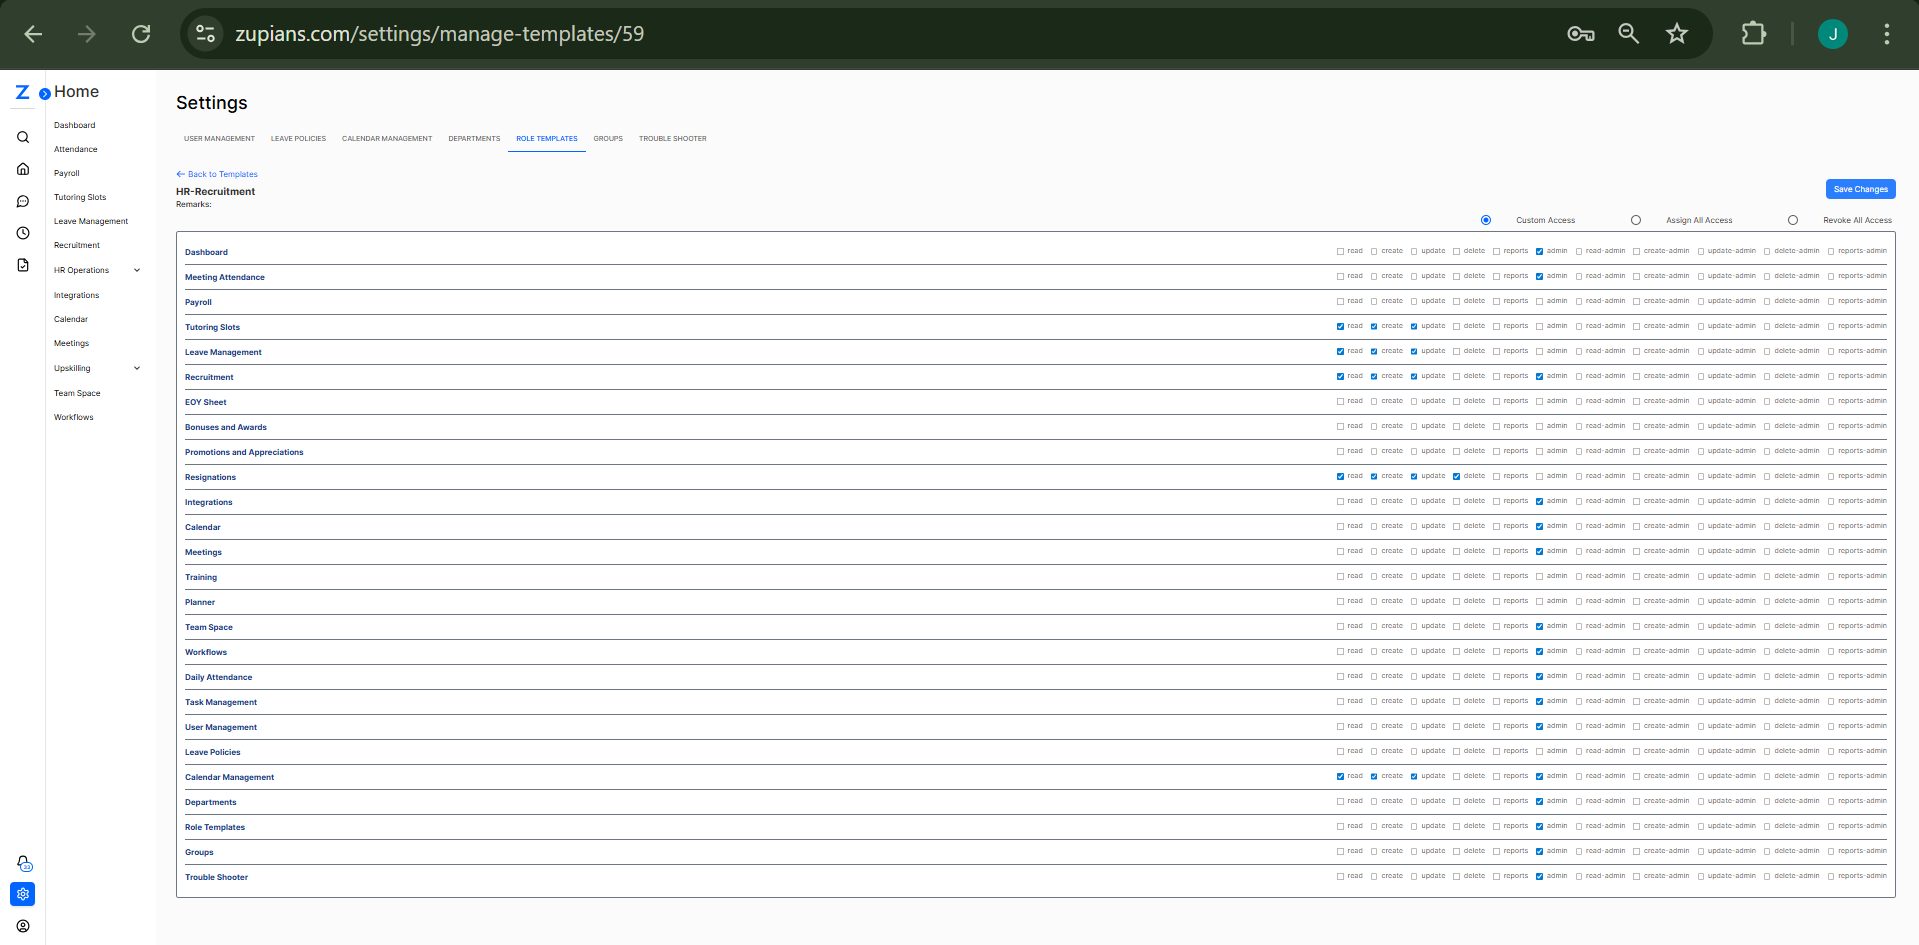1919x945 pixels.
Task: Enable read checkbox for Dashboard row
Action: tap(1340, 252)
